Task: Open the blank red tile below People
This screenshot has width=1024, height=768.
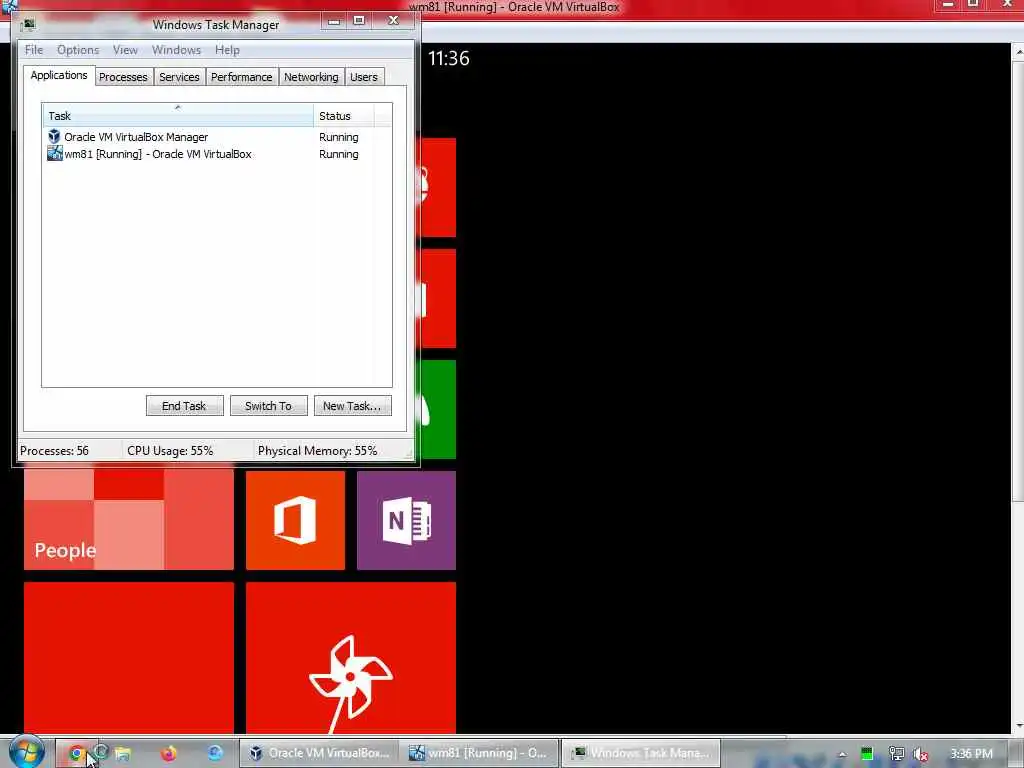Action: (x=129, y=658)
